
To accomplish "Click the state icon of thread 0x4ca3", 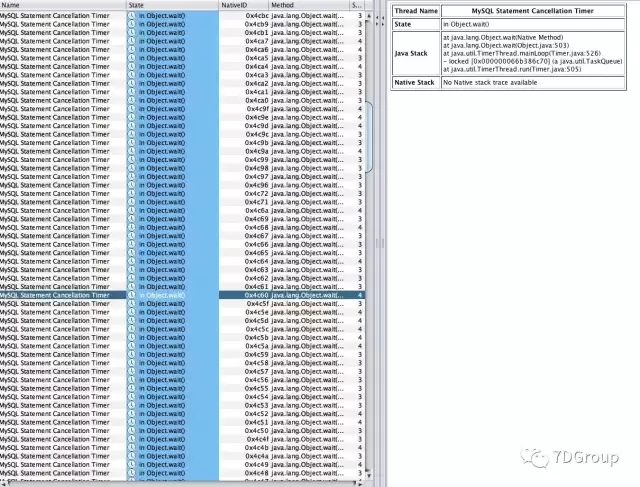I will click(x=131, y=75).
